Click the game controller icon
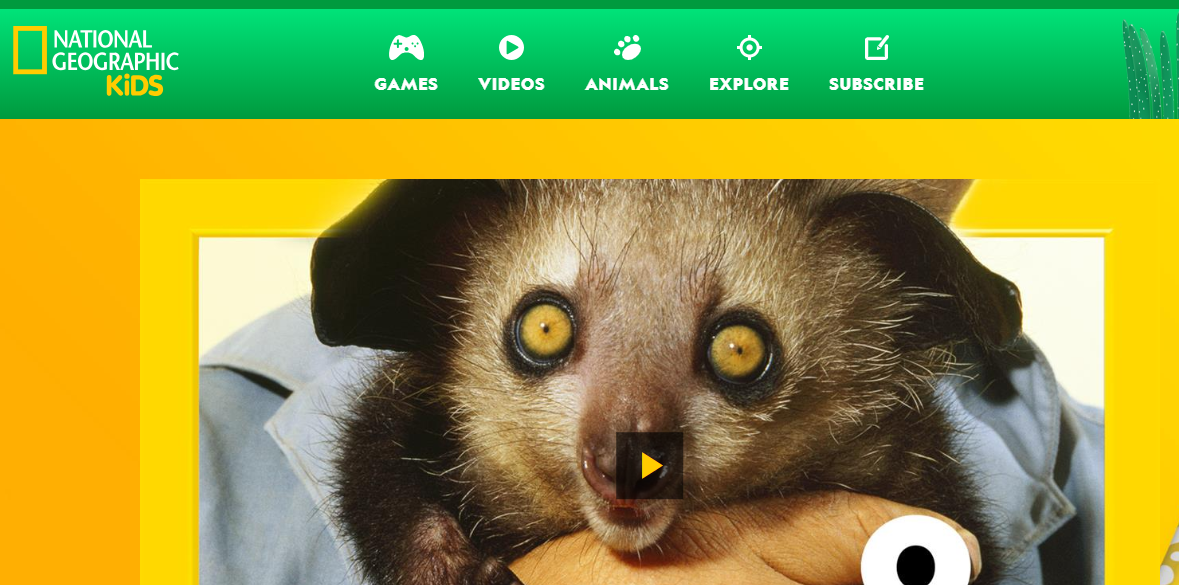1179x585 pixels. coord(406,48)
